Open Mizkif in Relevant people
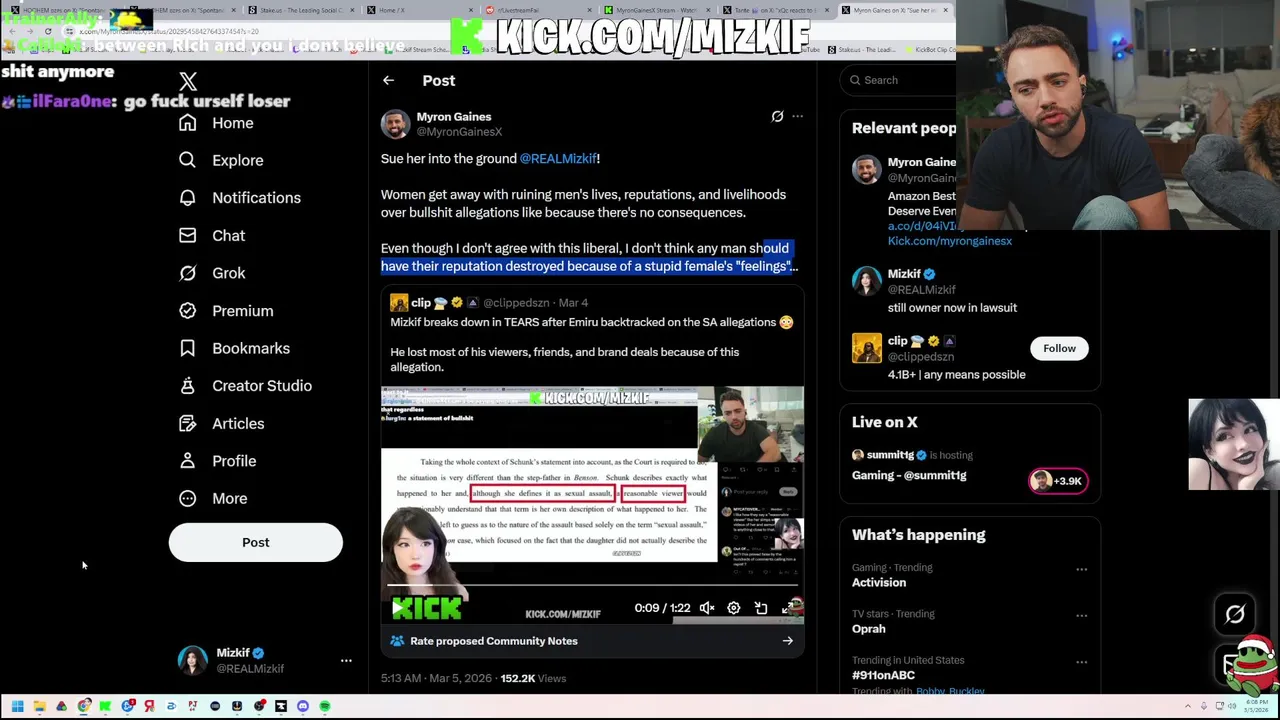This screenshot has height=720, width=1280. click(x=904, y=274)
